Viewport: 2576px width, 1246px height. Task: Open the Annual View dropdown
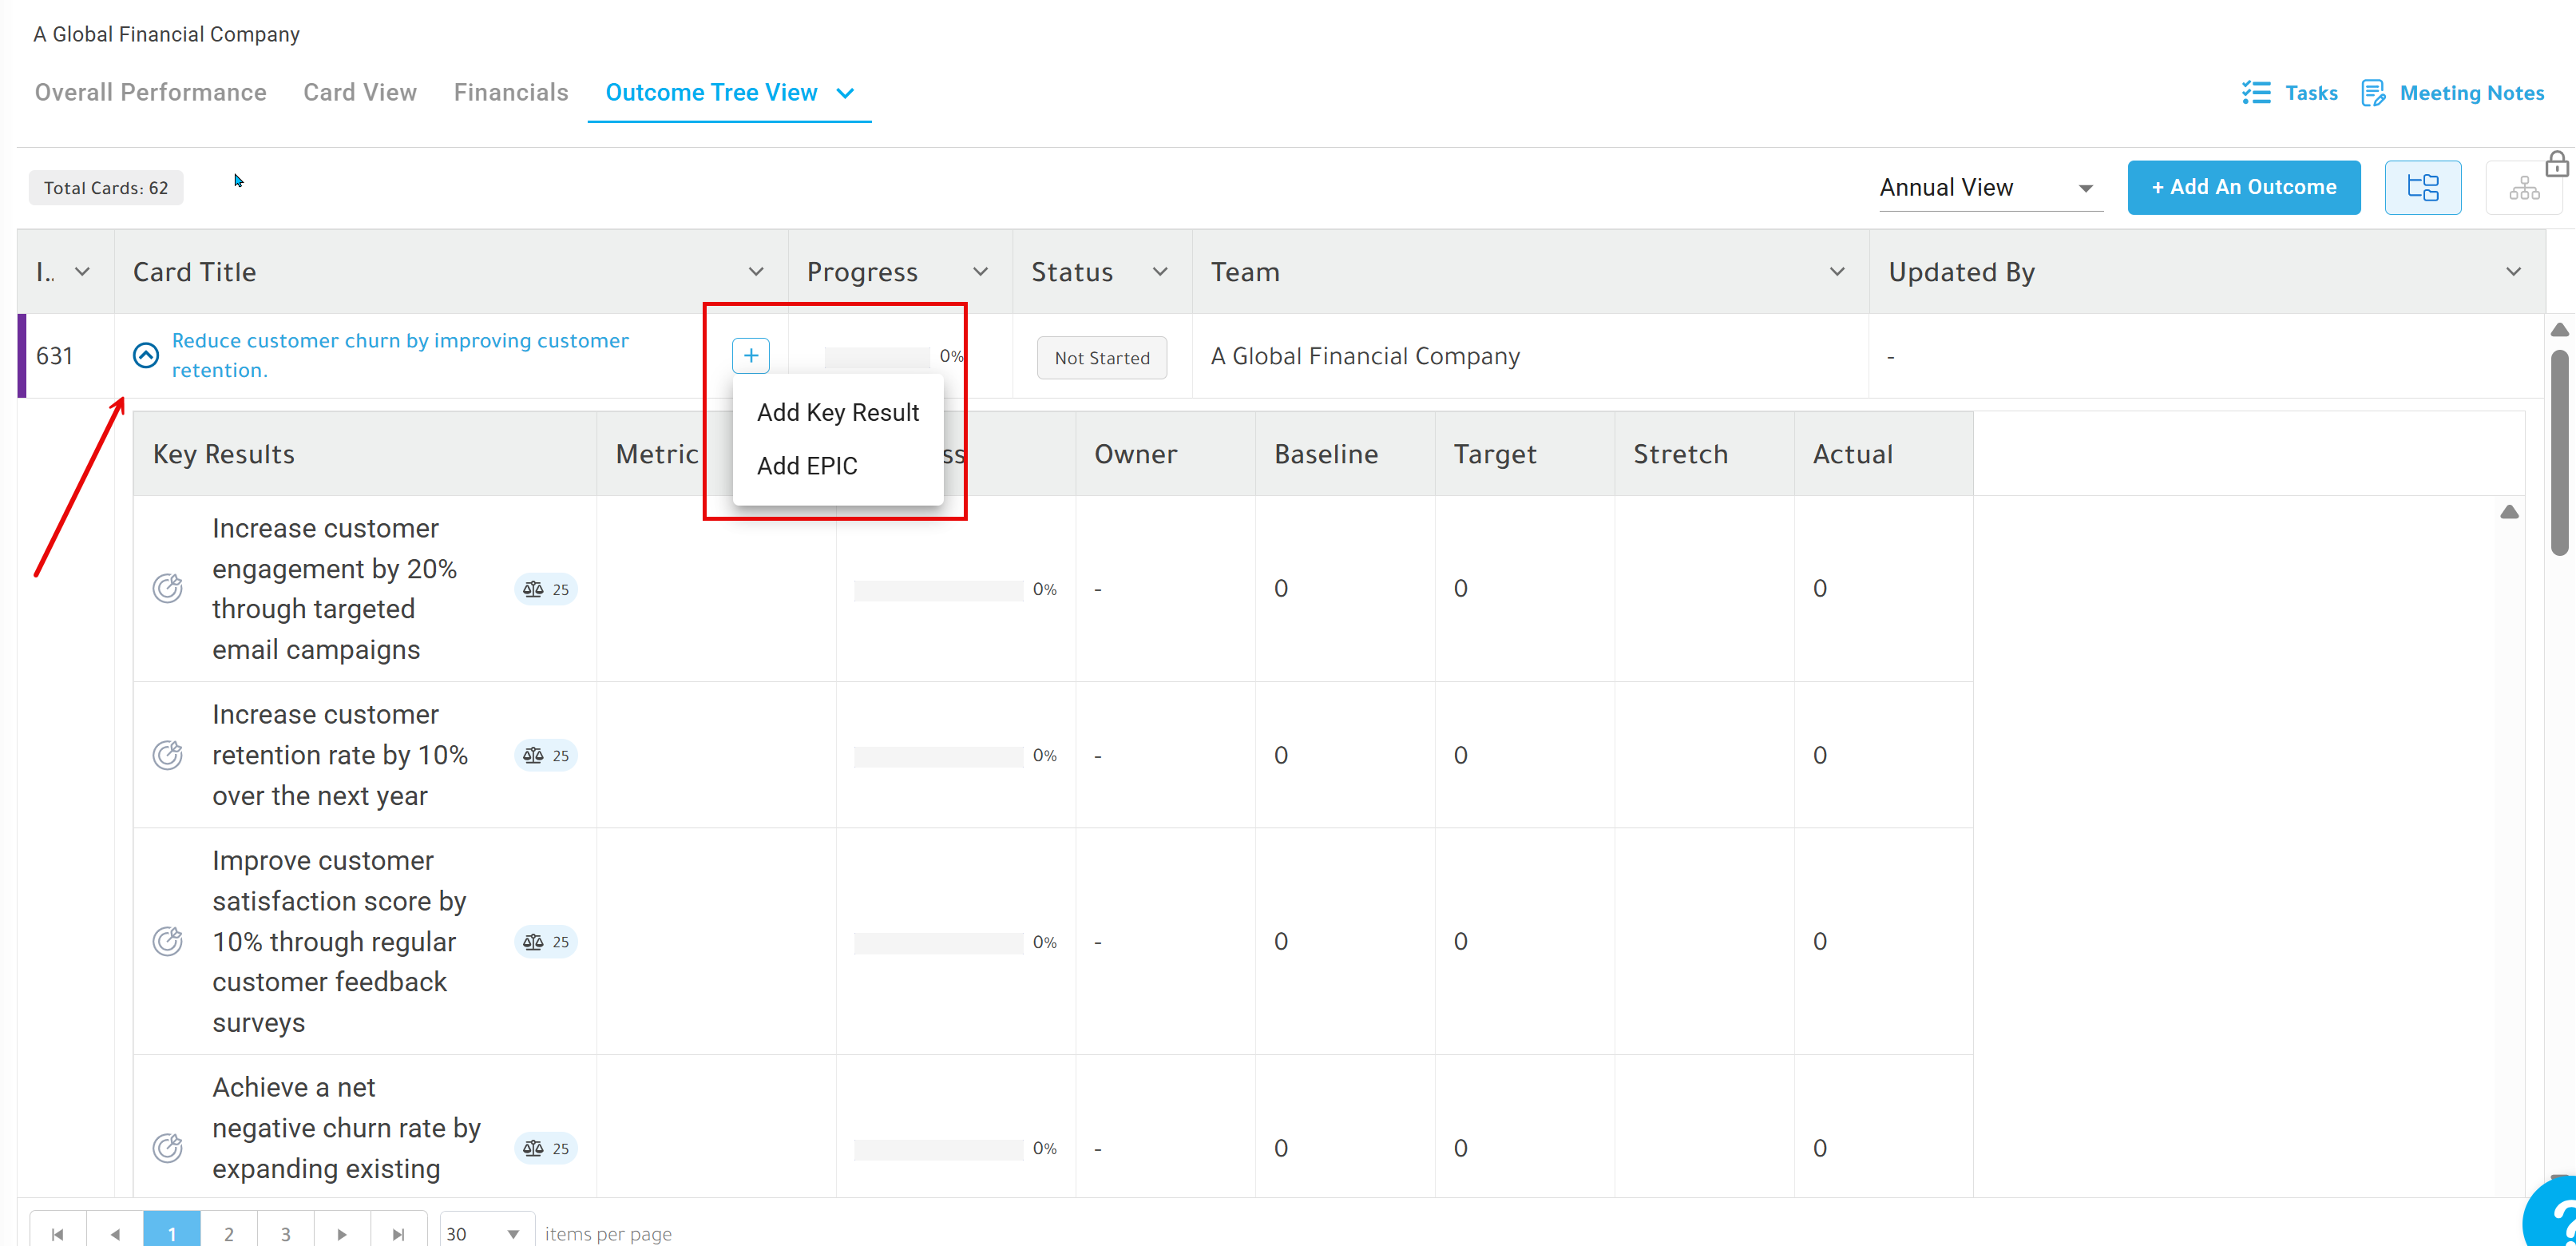[x=1990, y=187]
